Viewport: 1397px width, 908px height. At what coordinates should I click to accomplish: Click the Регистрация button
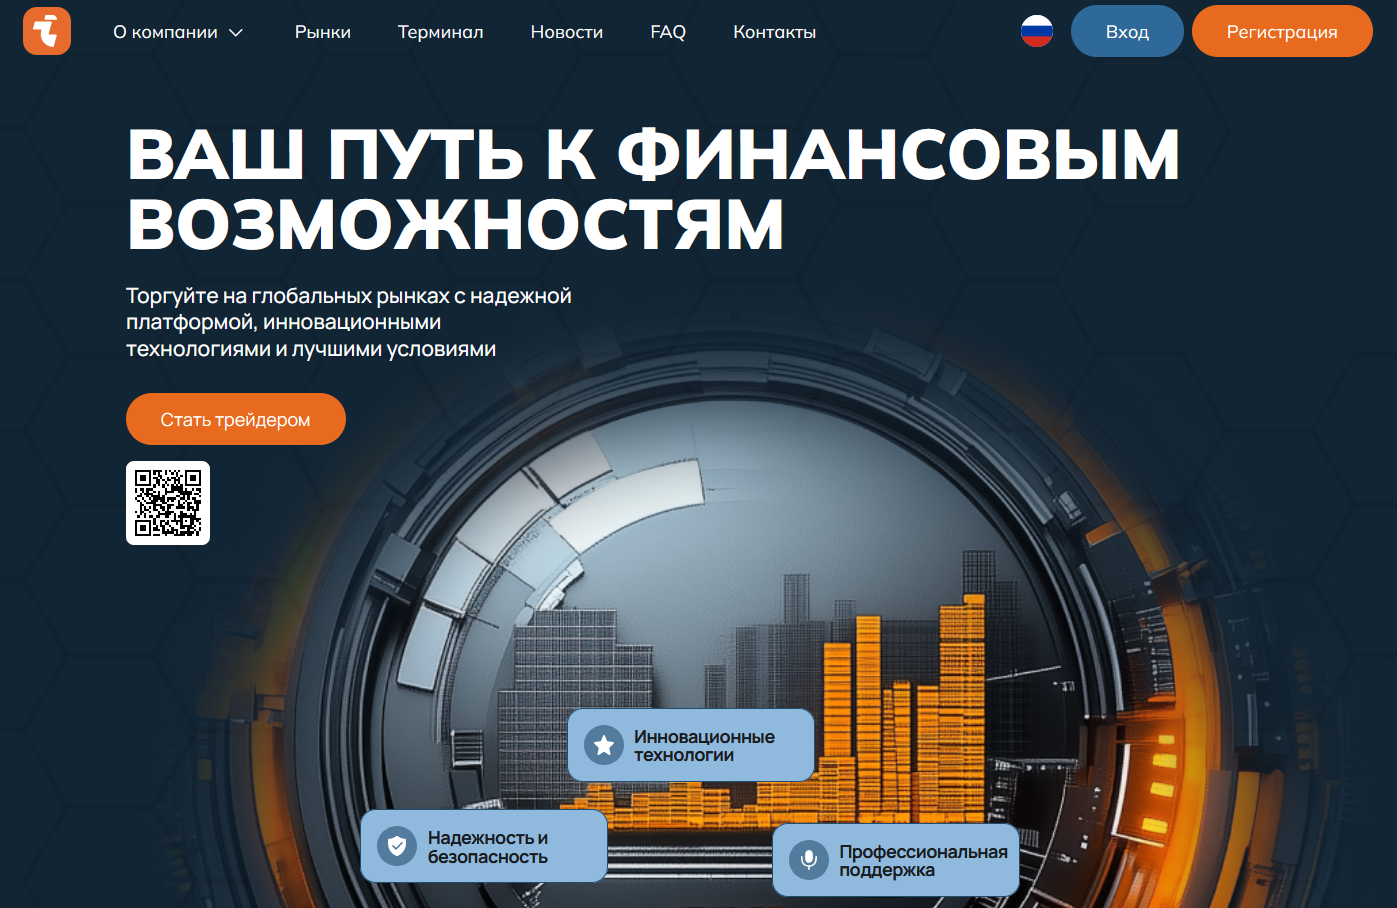pos(1282,31)
